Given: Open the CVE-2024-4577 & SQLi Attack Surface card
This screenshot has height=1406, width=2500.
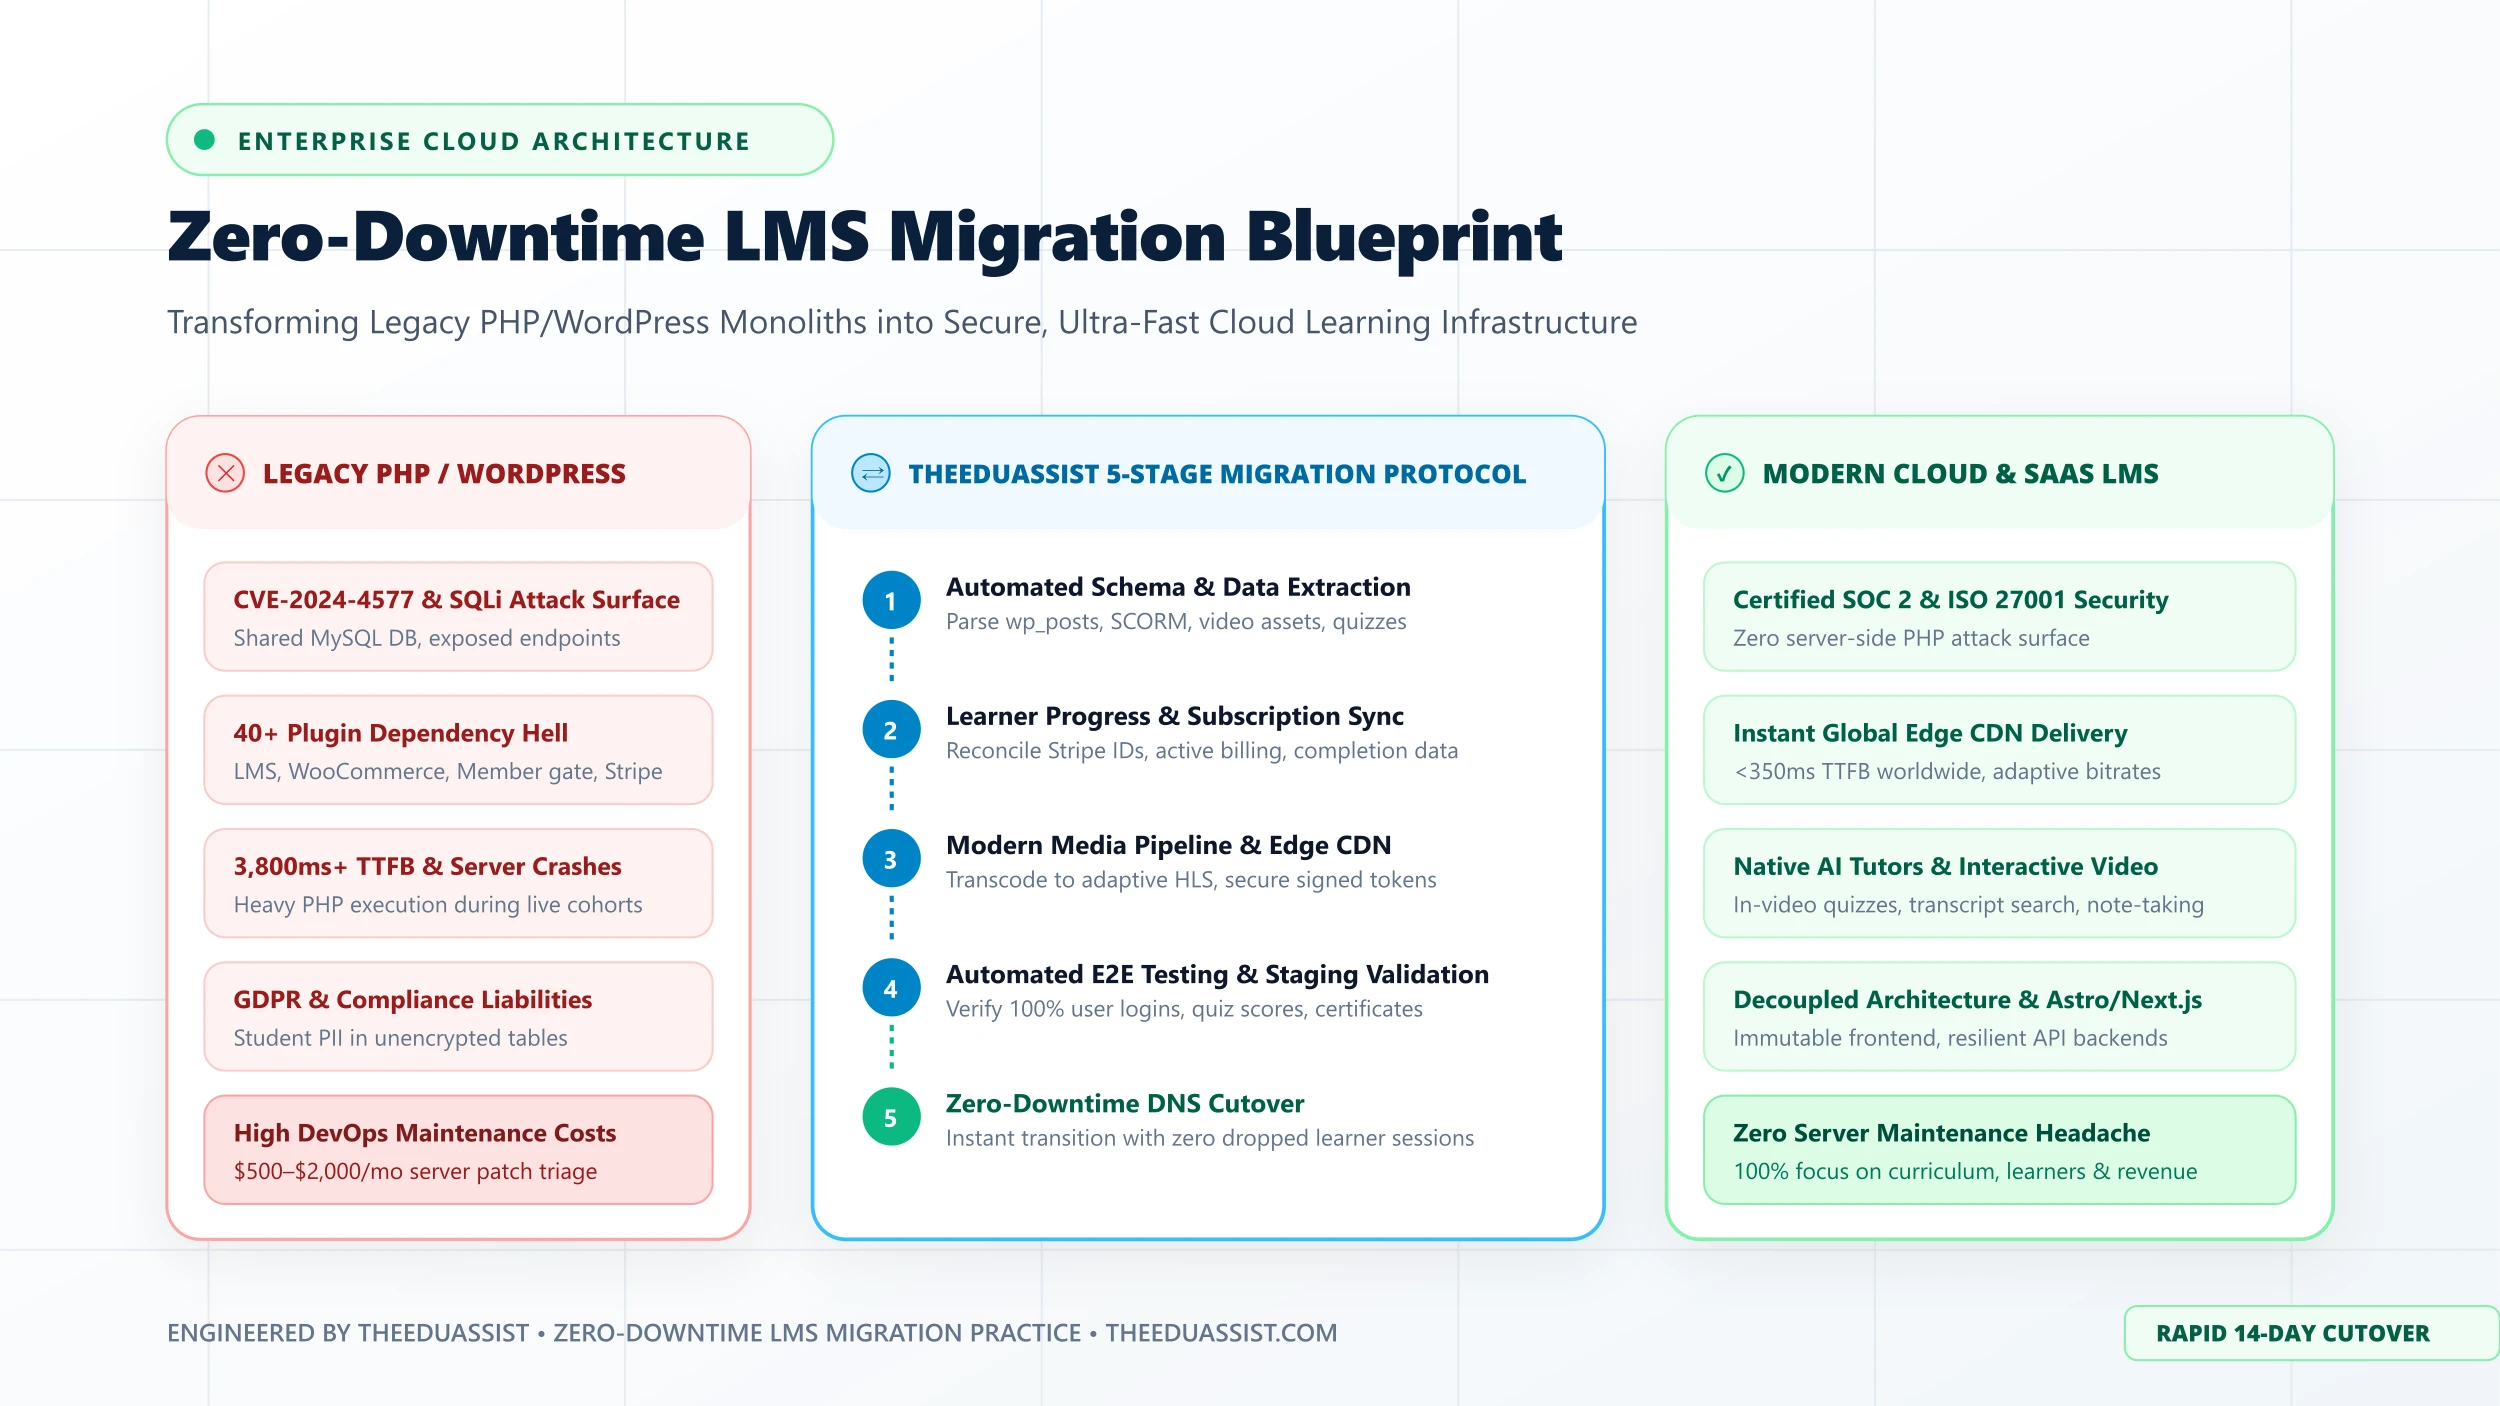Looking at the screenshot, I should tap(458, 617).
